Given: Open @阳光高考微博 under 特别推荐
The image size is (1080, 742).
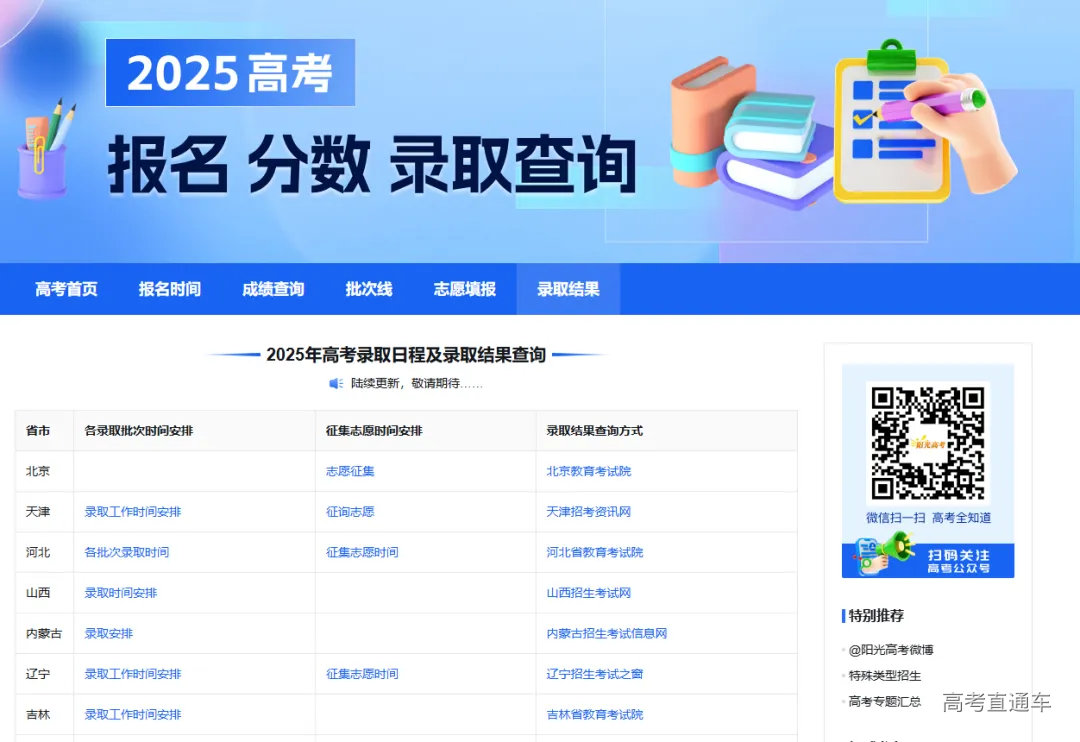Looking at the screenshot, I should pyautogui.click(x=891, y=649).
